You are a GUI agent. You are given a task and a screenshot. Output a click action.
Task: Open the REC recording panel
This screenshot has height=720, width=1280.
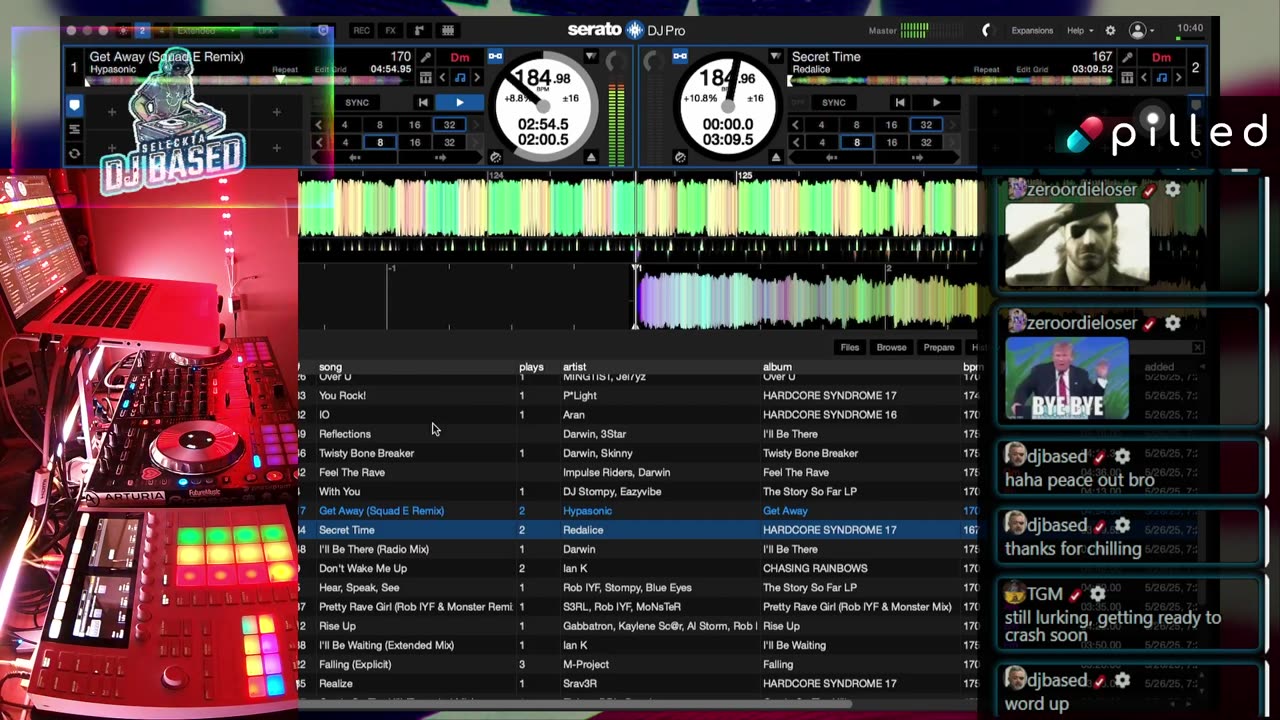click(x=361, y=31)
